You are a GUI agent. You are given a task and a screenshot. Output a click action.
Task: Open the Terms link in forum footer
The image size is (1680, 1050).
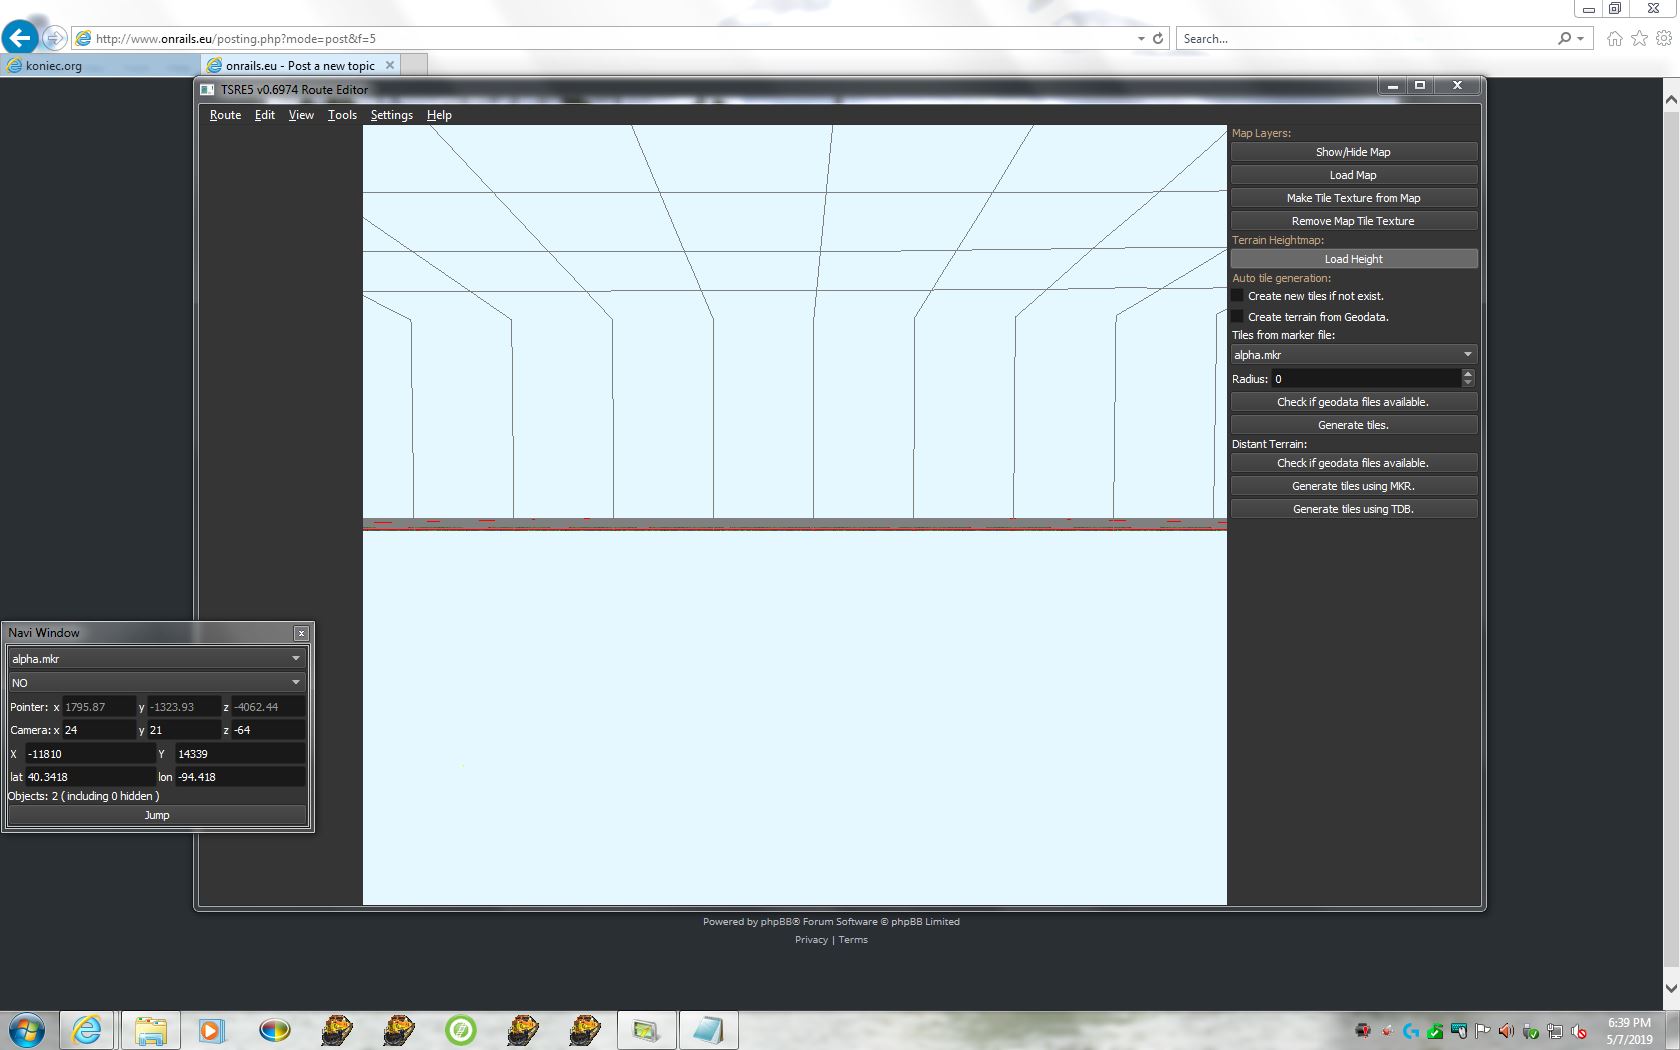click(x=853, y=940)
